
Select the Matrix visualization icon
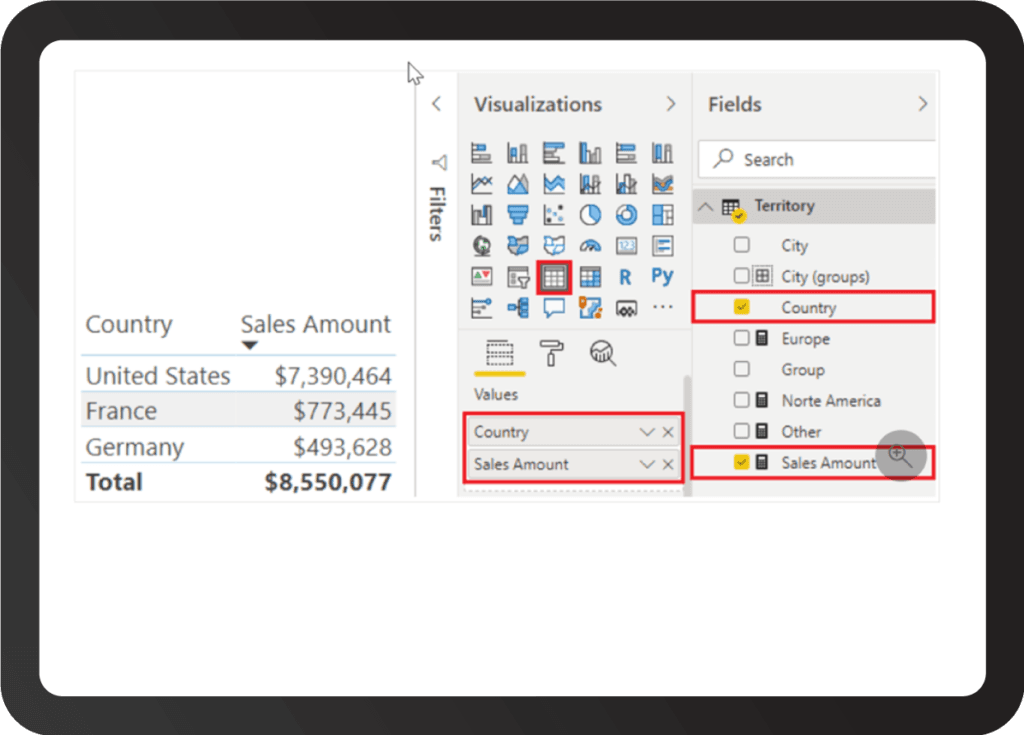point(590,277)
